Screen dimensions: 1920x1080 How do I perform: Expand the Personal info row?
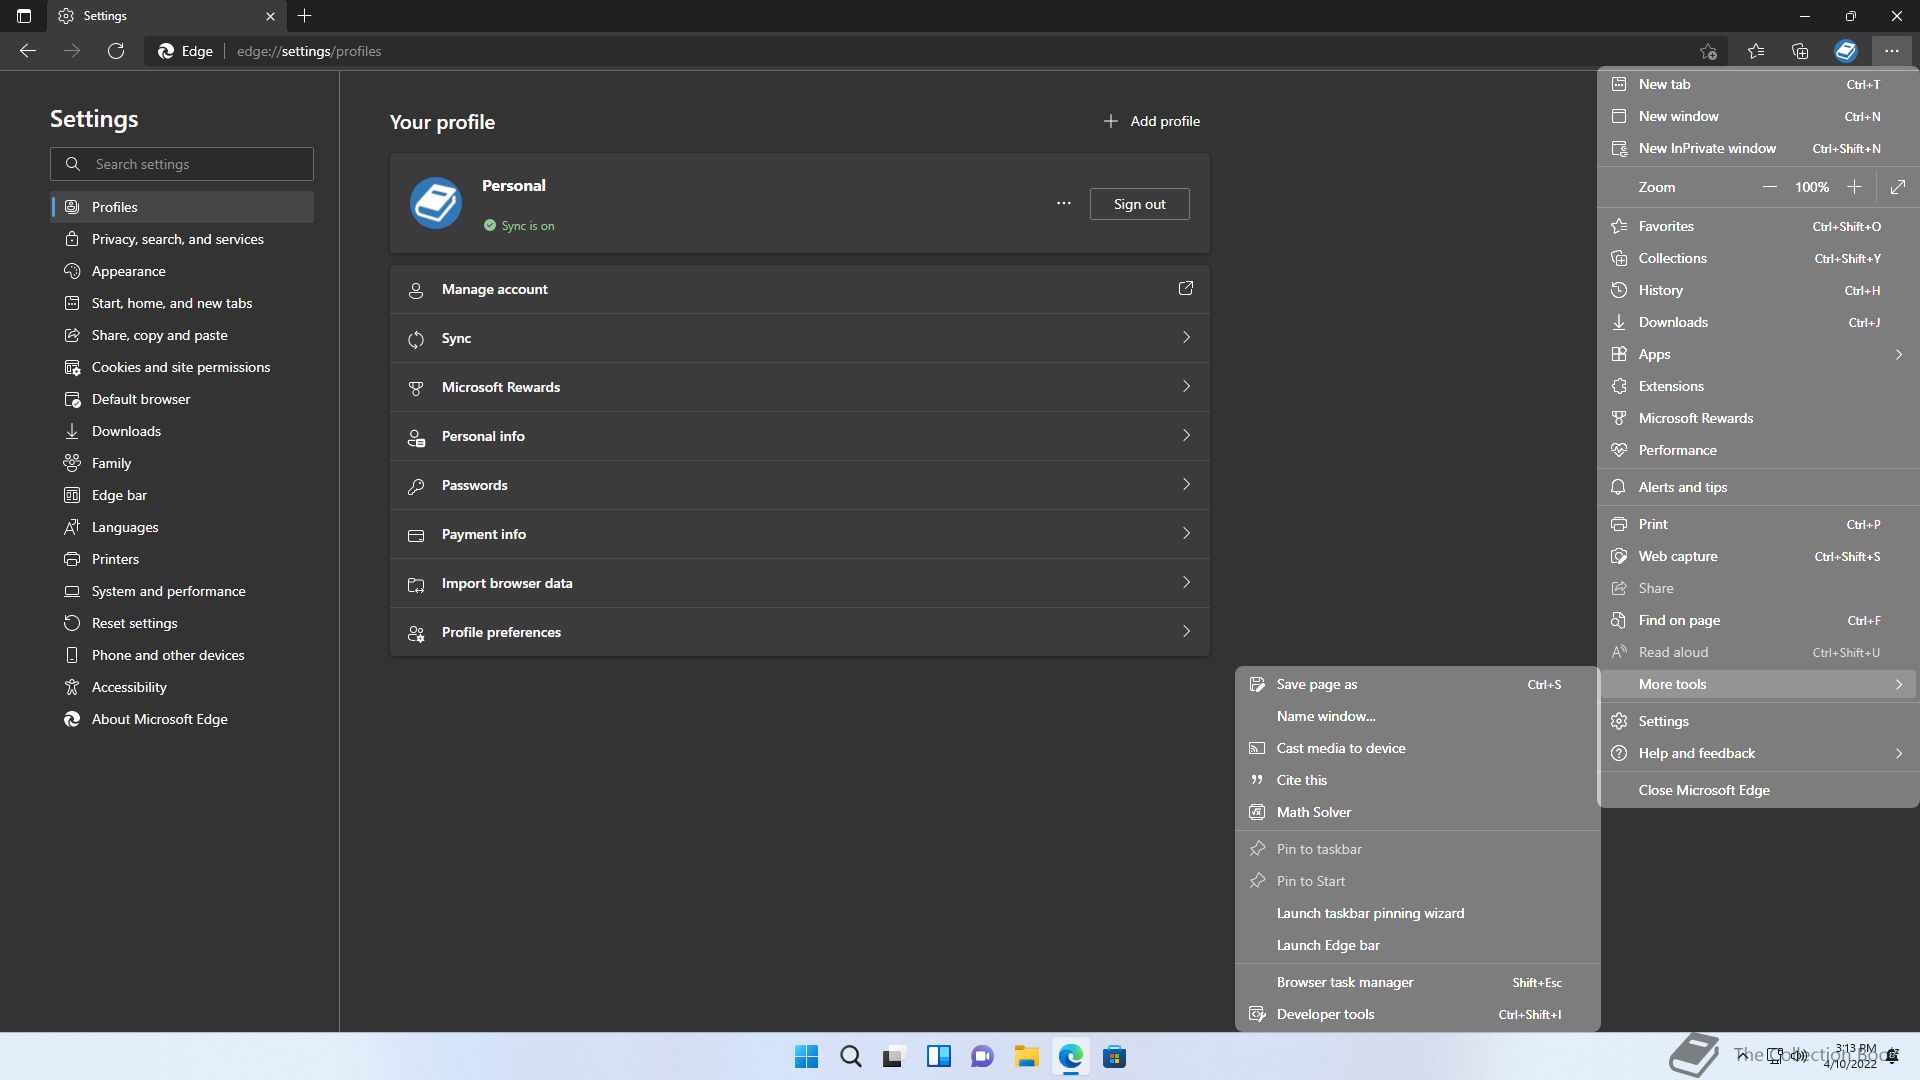[x=800, y=436]
